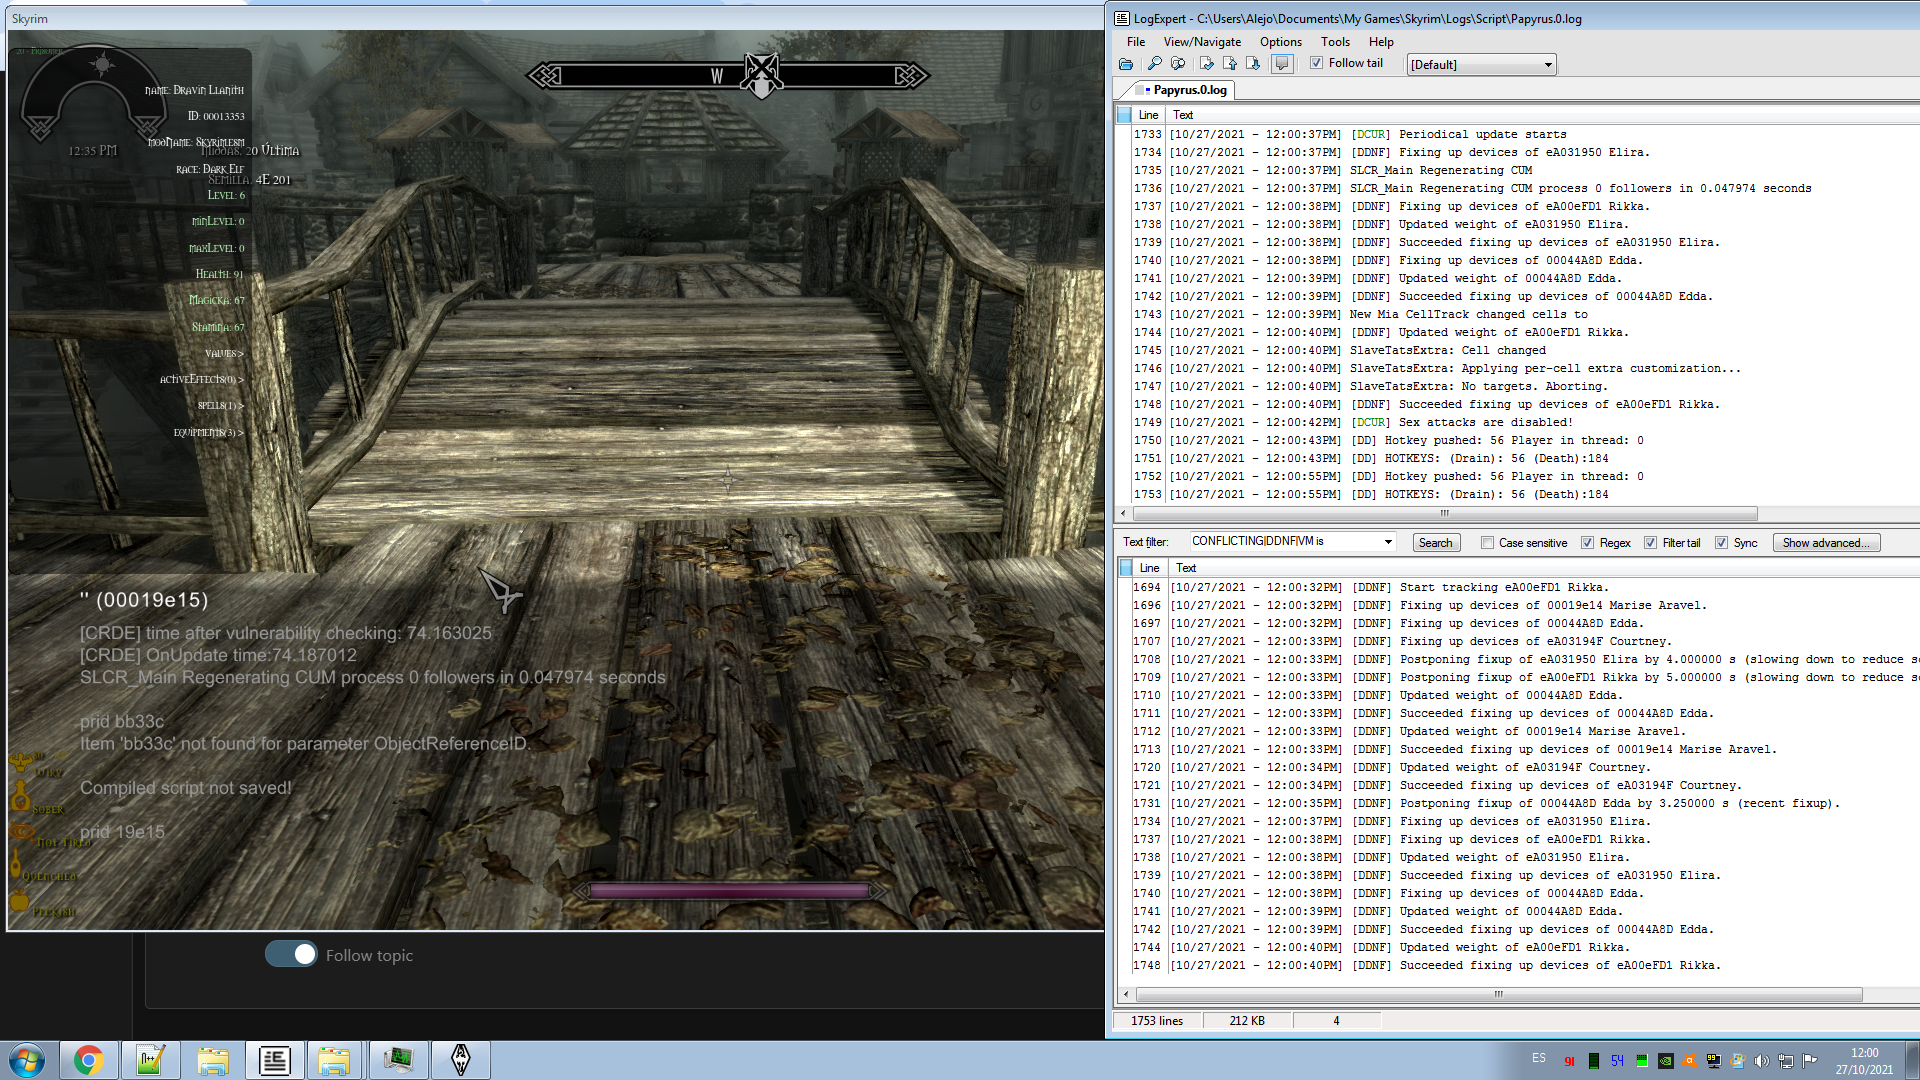Expand SPELLS(1) in the Skyrim panel
This screenshot has width=1920, height=1080.
pos(221,405)
